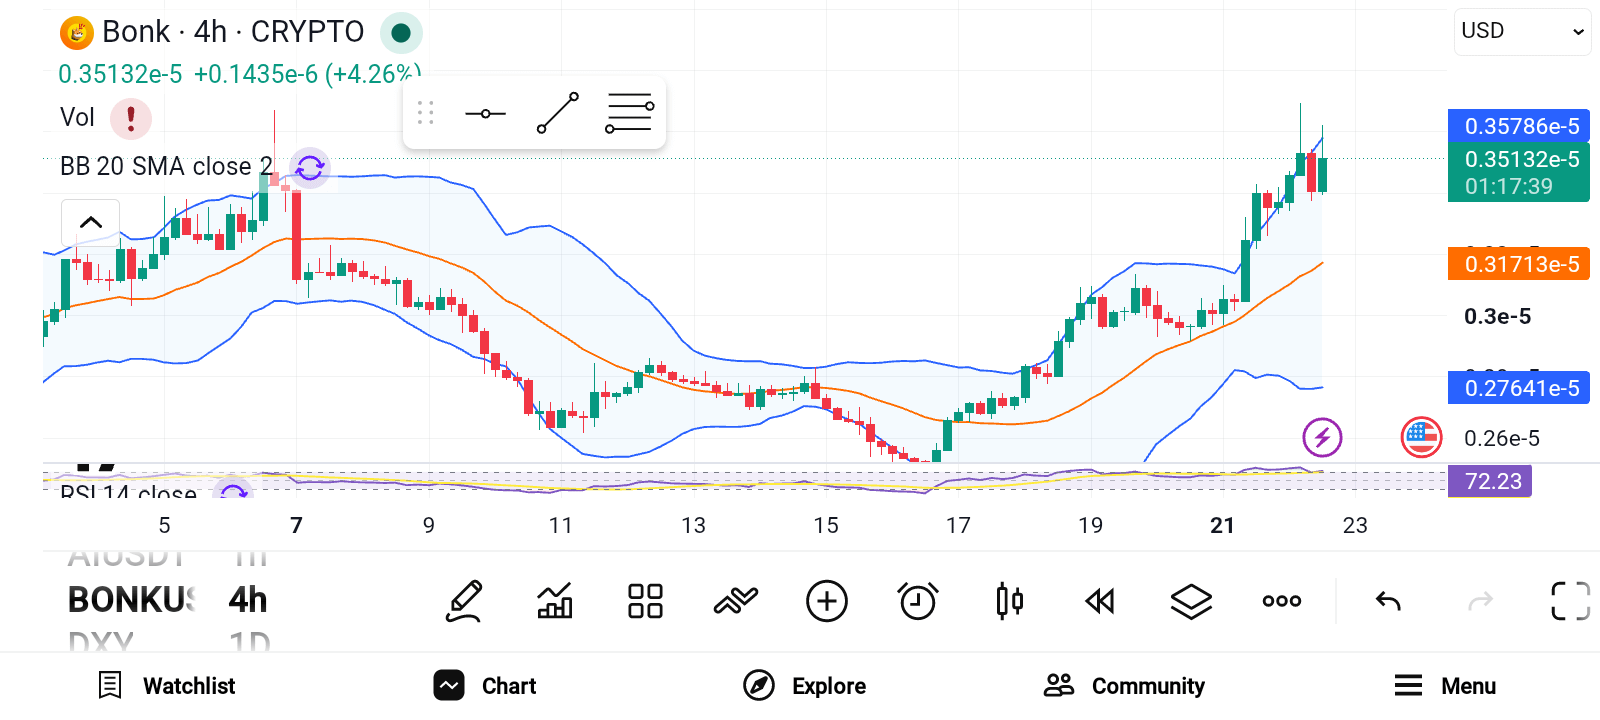
Task: Select the pencil drawing tool
Action: tap(465, 601)
